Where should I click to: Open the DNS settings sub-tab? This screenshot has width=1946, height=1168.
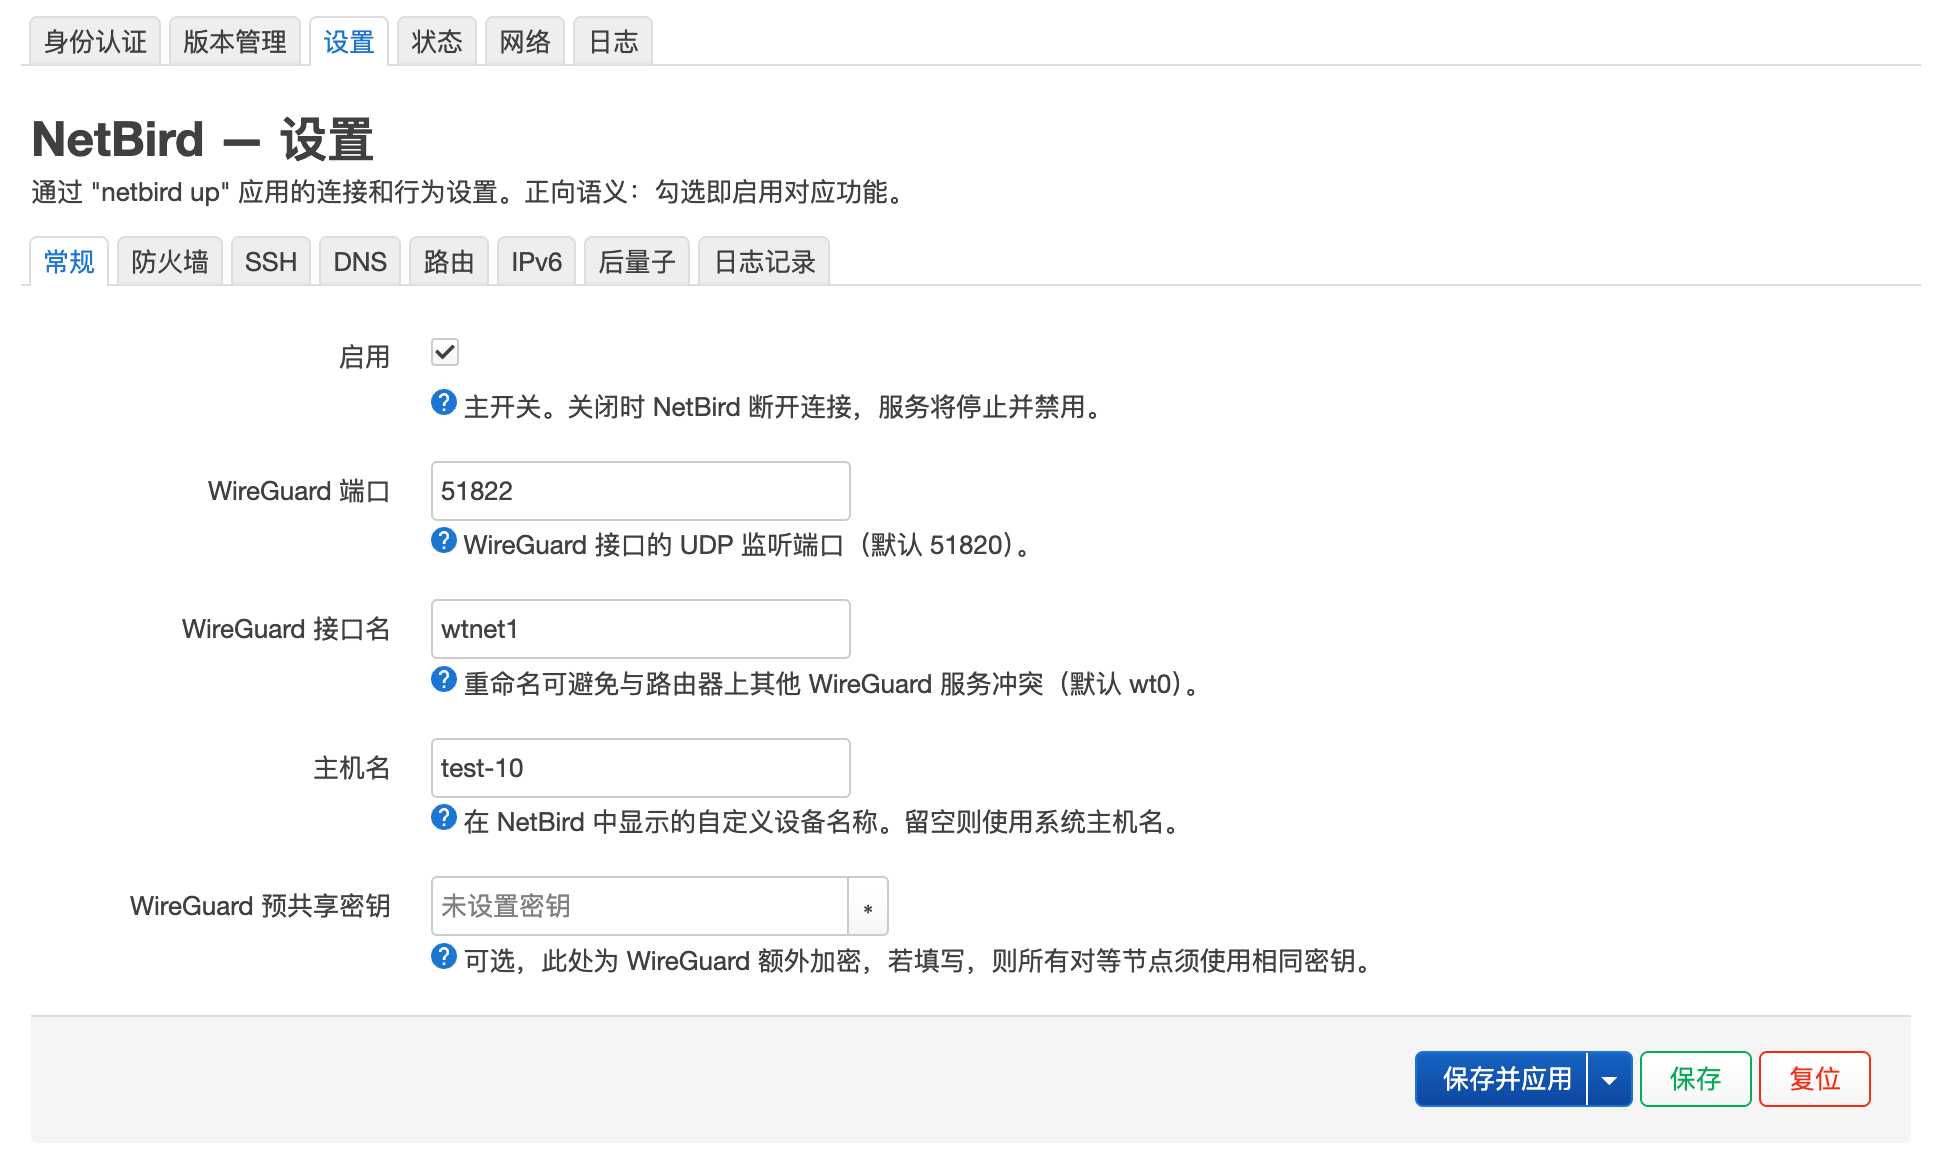pyautogui.click(x=360, y=261)
